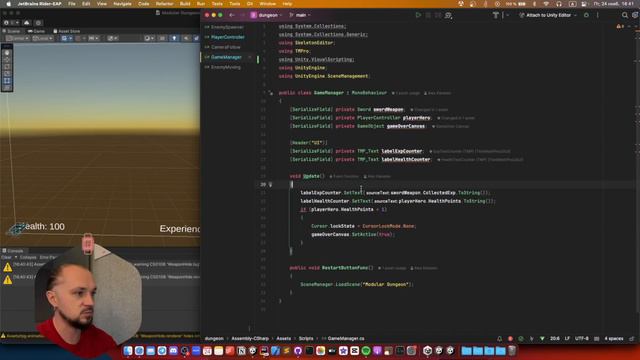Viewport: 640px width, 360px height.
Task: Open the Apple menu
Action: tap(9, 4)
